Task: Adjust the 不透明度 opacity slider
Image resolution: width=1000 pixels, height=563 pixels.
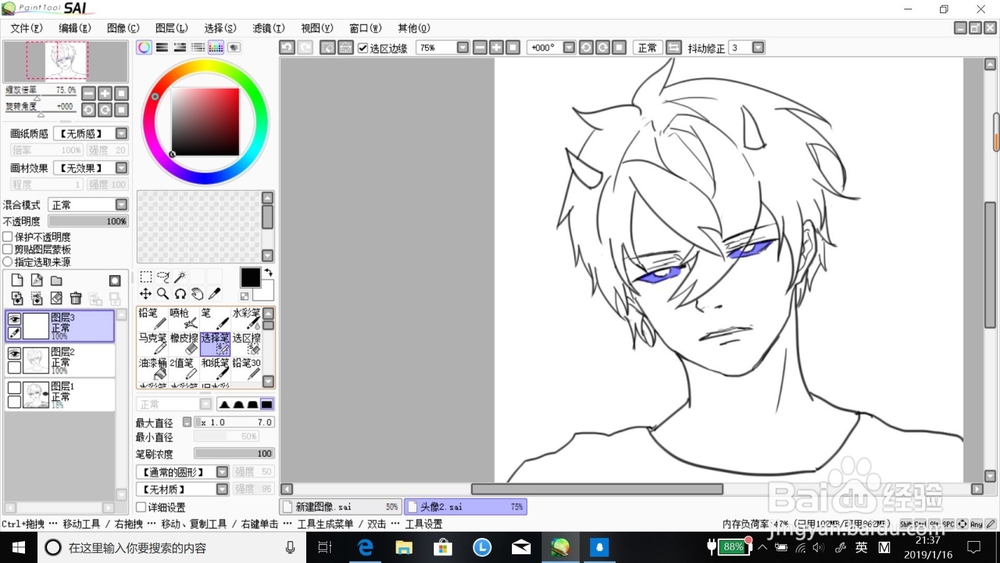Action: (x=88, y=221)
